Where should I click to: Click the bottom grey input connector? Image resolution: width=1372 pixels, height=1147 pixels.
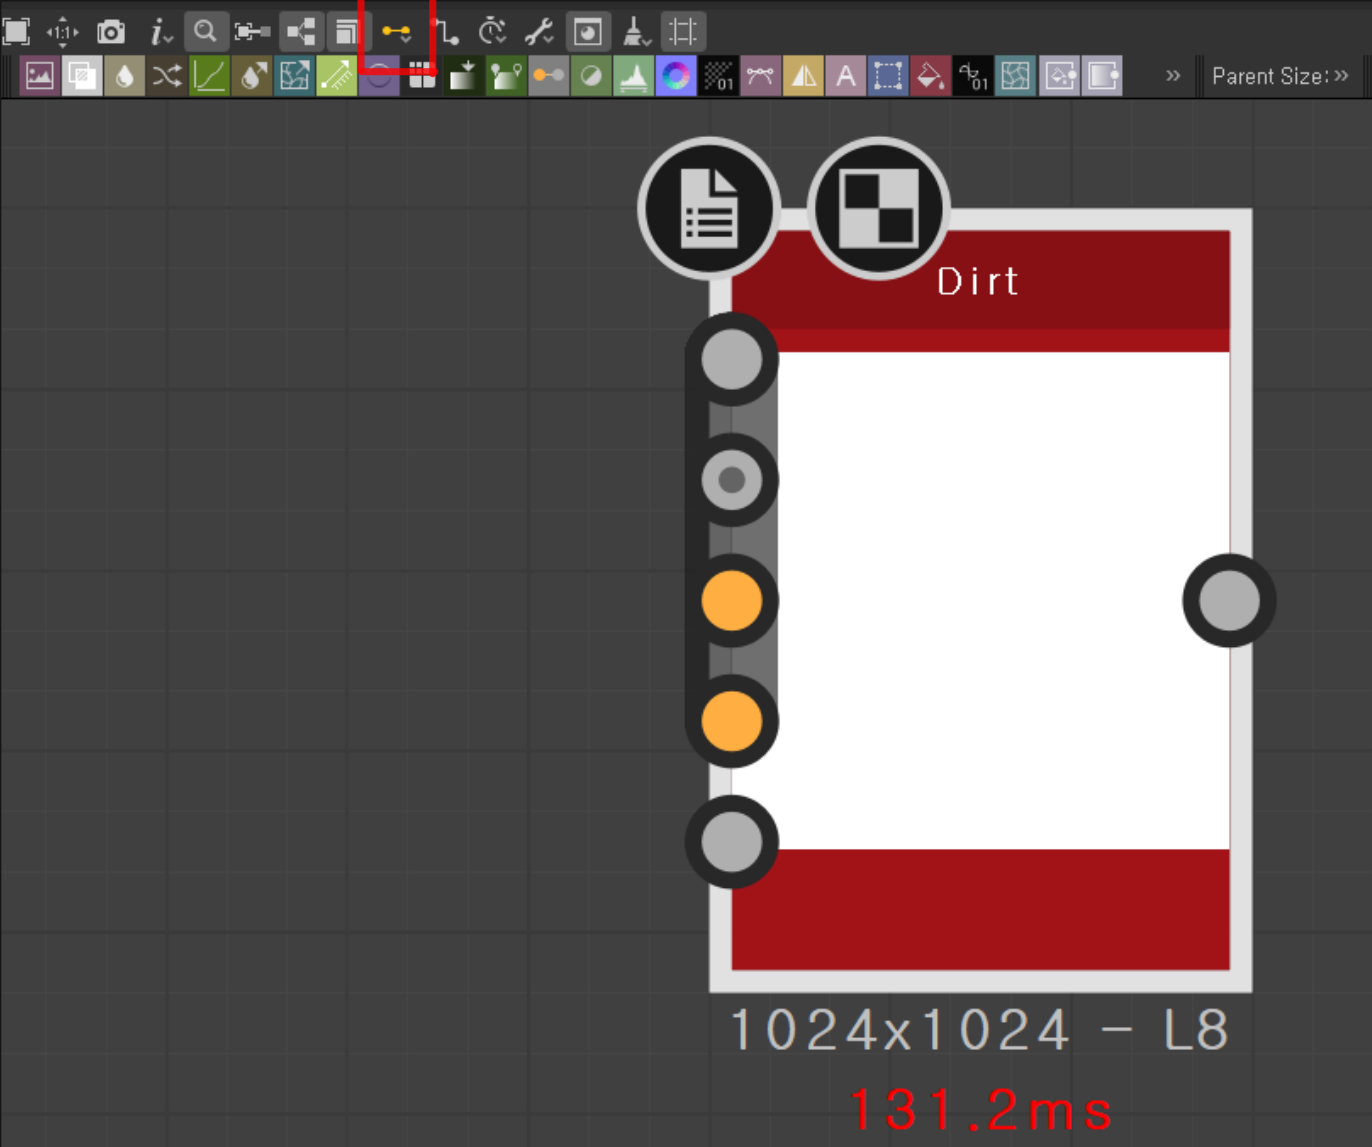click(732, 842)
